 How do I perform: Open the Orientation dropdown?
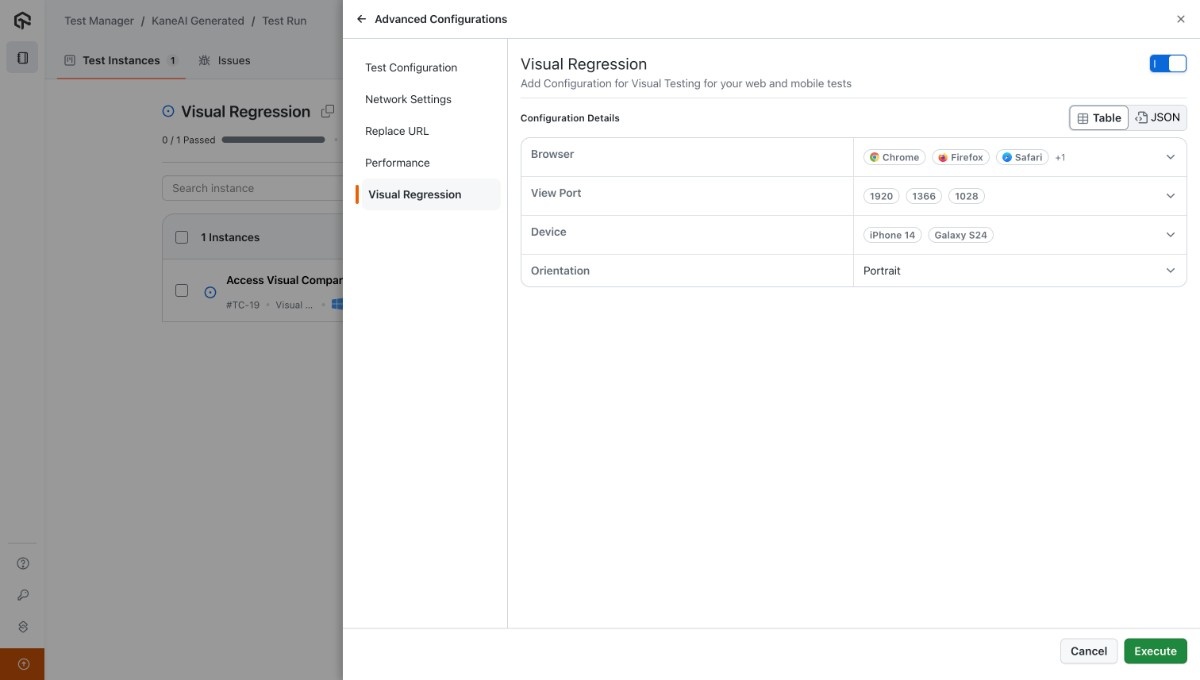[x=1169, y=270]
